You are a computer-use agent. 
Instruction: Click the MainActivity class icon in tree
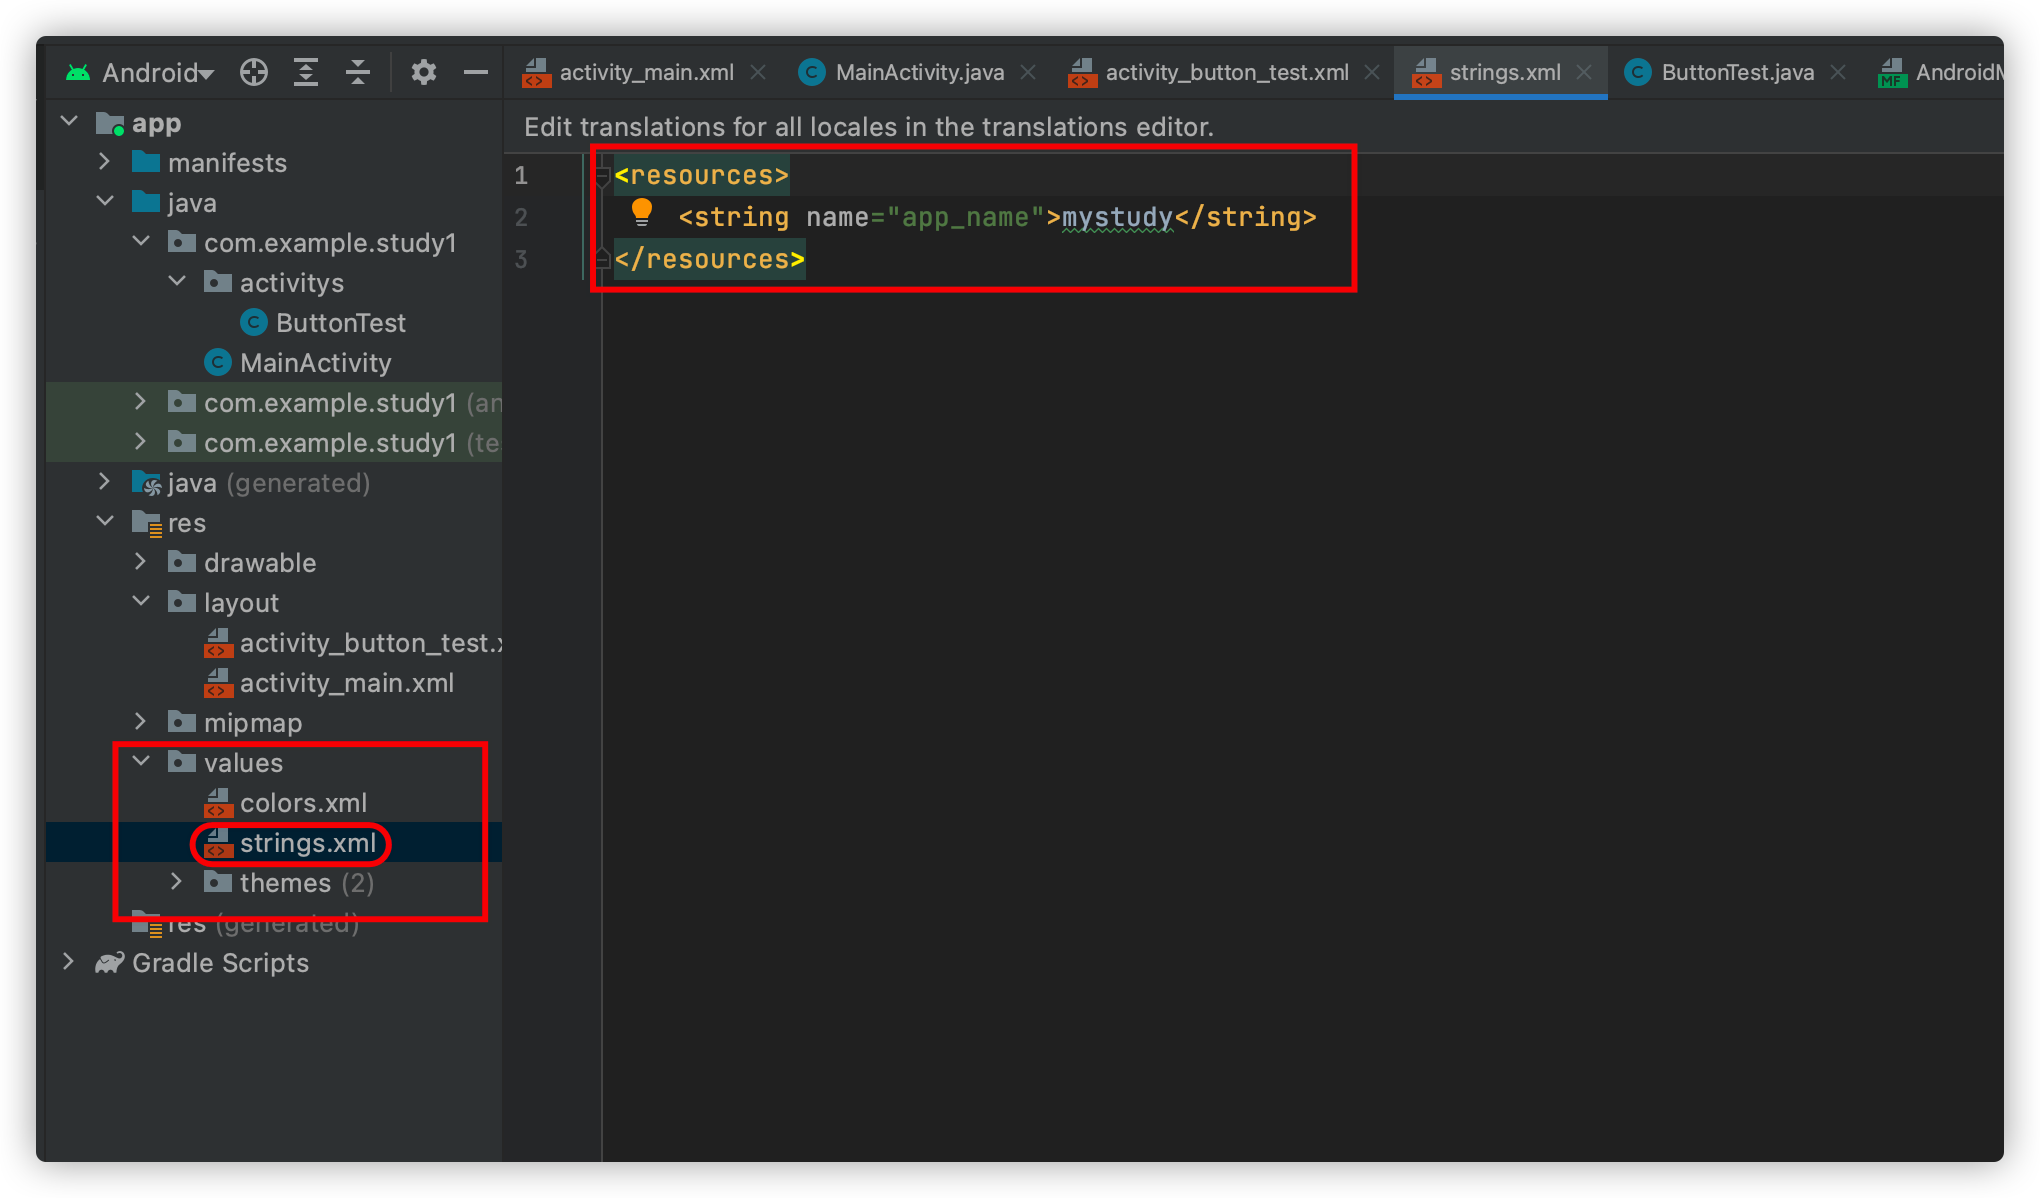[x=218, y=362]
